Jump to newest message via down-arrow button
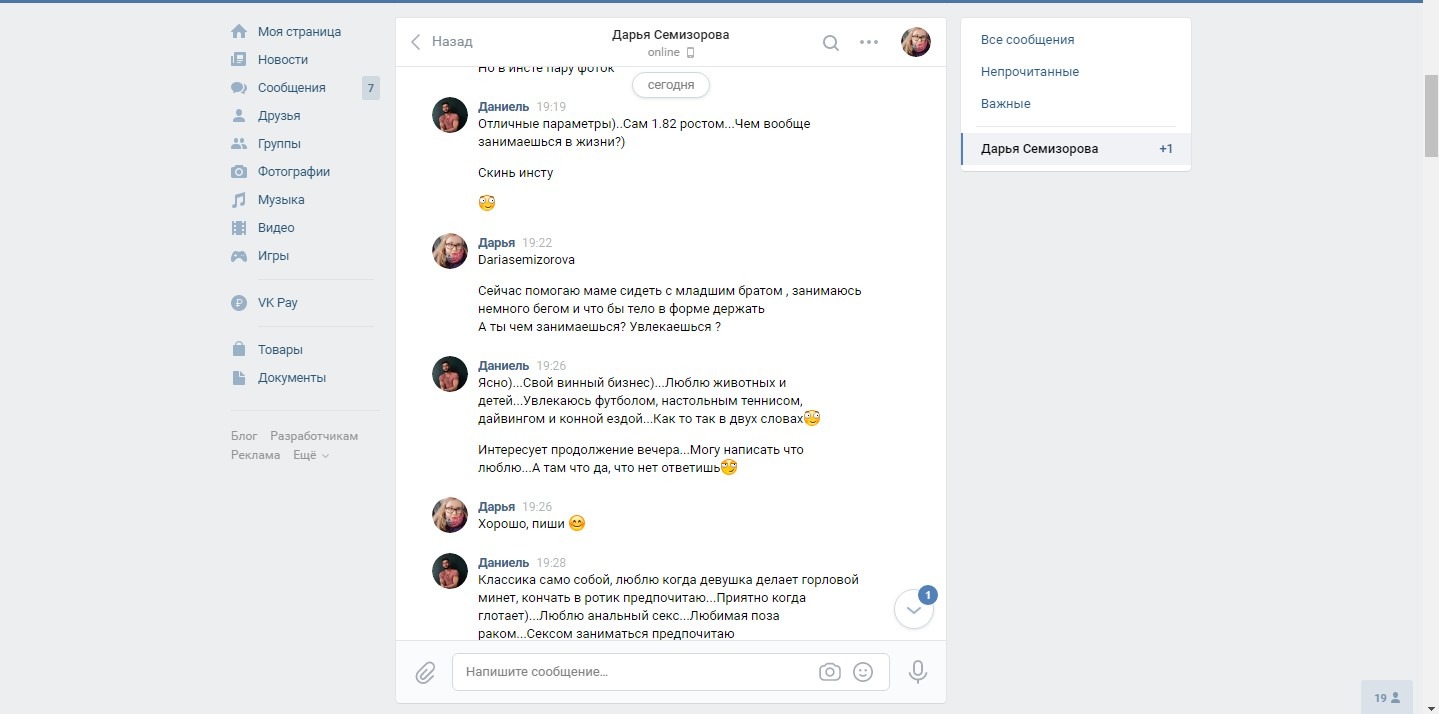Viewport: 1439px width, 714px height. click(x=913, y=609)
